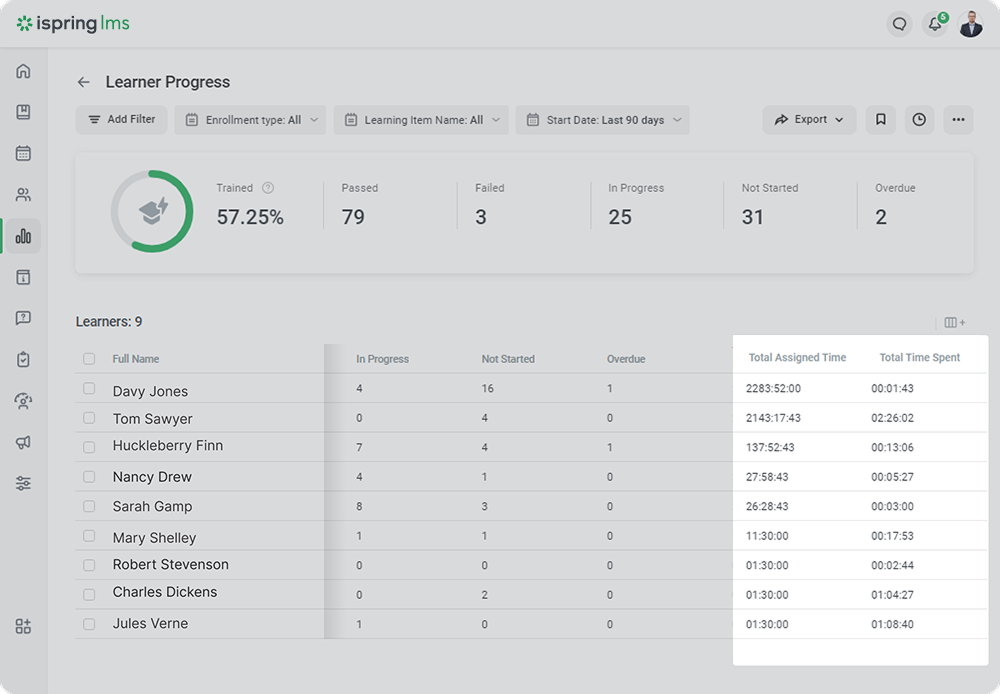The image size is (1000, 694).
Task: Go back using the arrow beside Learner Progress
Action: (84, 82)
